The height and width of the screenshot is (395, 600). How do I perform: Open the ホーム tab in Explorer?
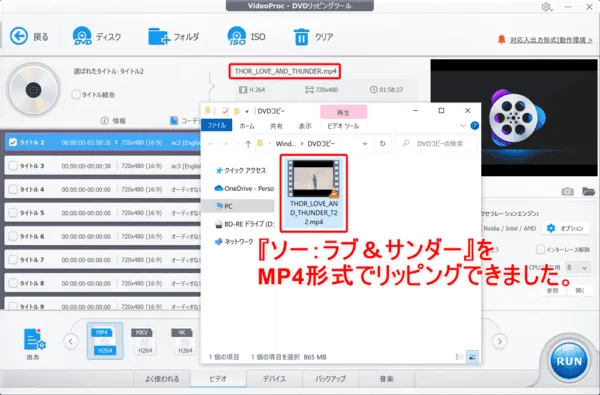coord(247,126)
